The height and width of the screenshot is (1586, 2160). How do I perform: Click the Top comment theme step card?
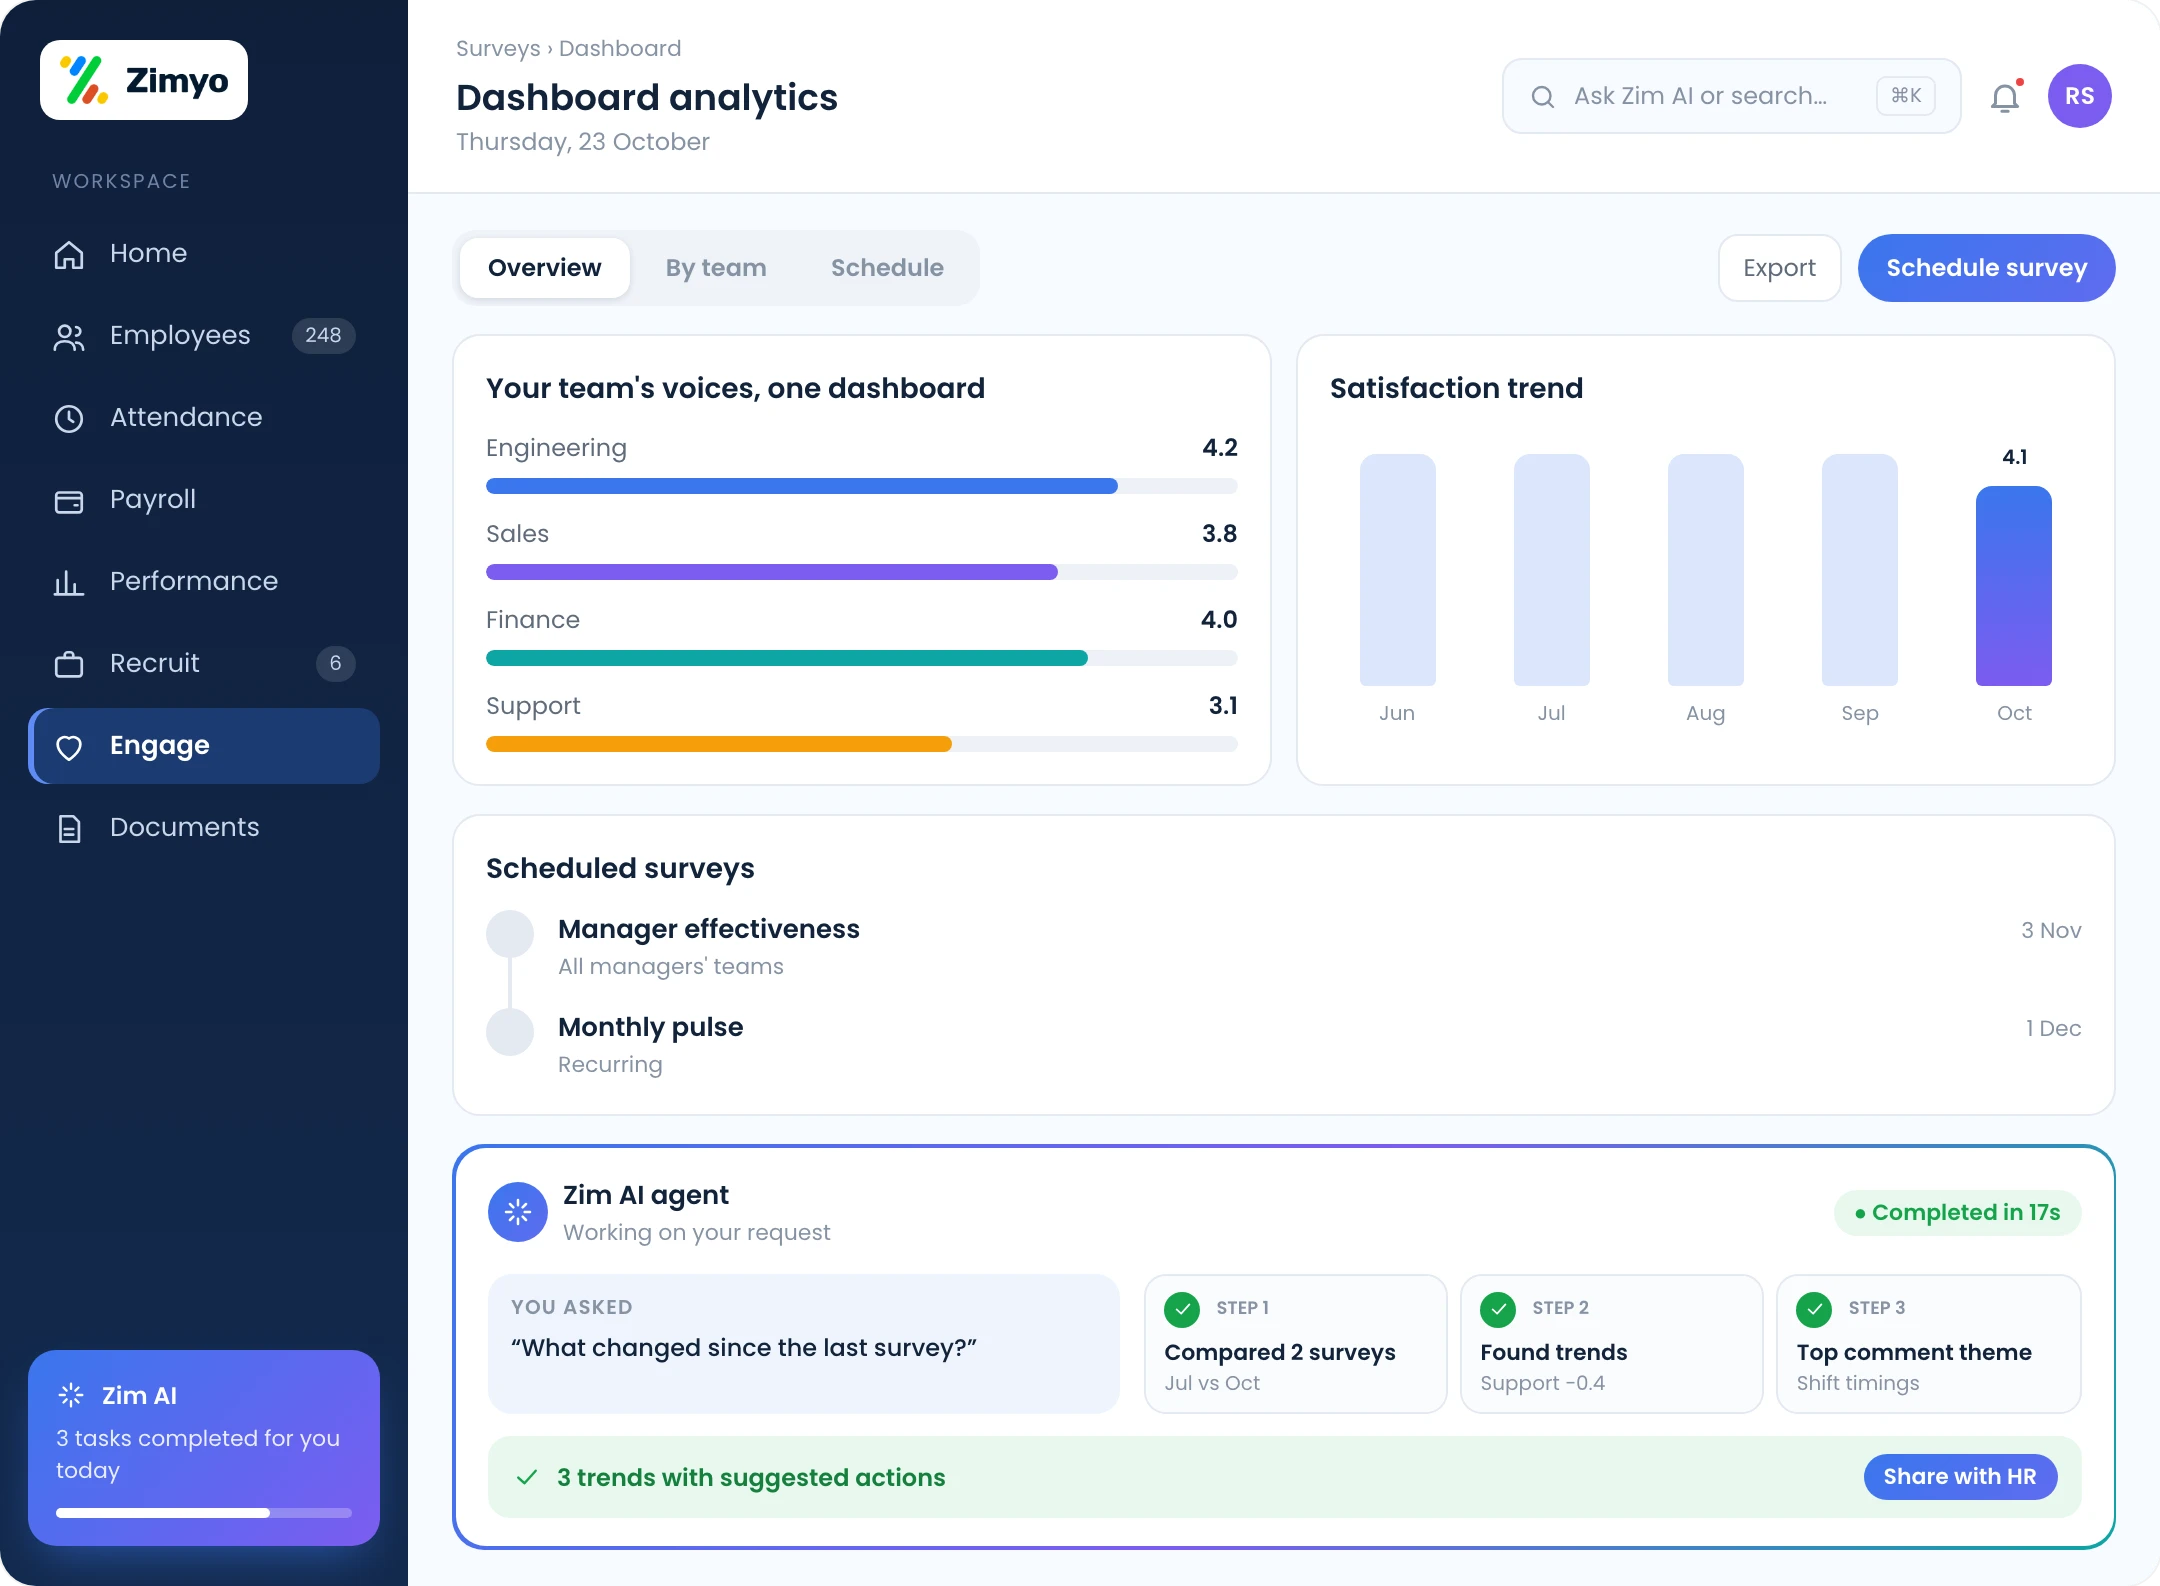pos(1929,1344)
